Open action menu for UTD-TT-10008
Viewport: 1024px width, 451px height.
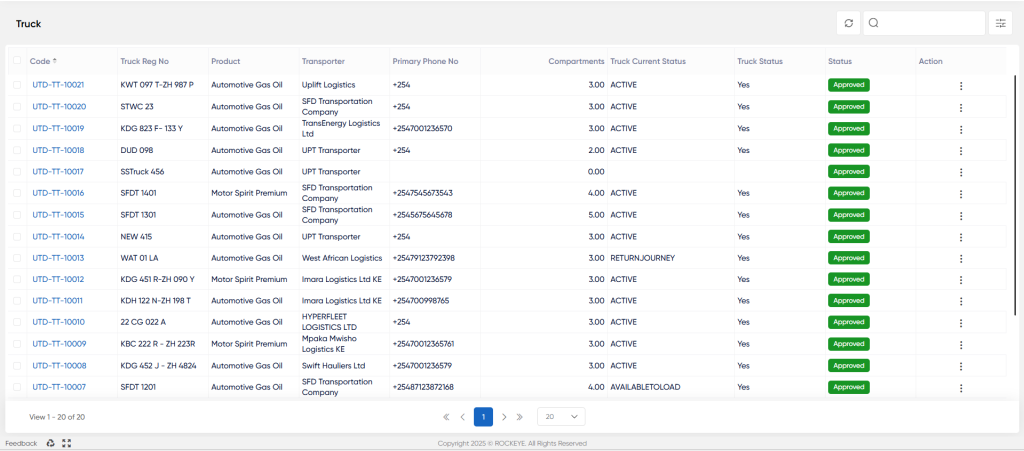tap(961, 366)
